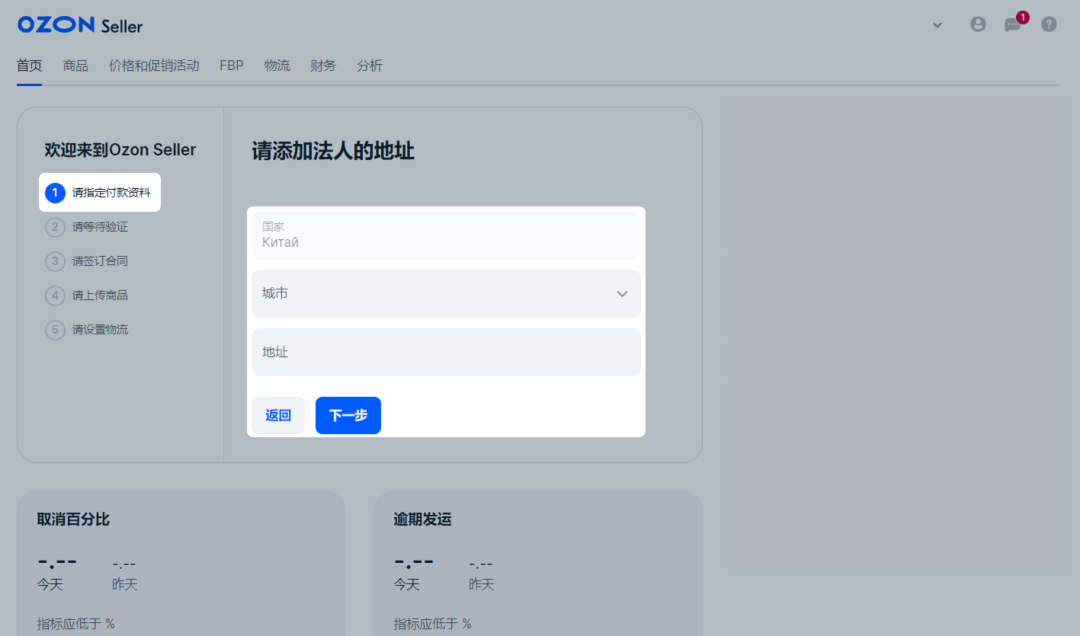1080x636 pixels.
Task: Click the 逾期发运 card title
Action: (x=422, y=520)
